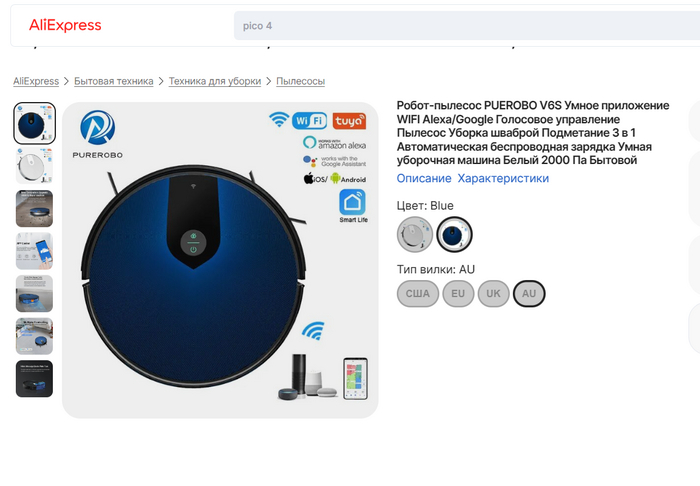
Task: Focus the search field containing pico 4
Action: click(x=467, y=25)
